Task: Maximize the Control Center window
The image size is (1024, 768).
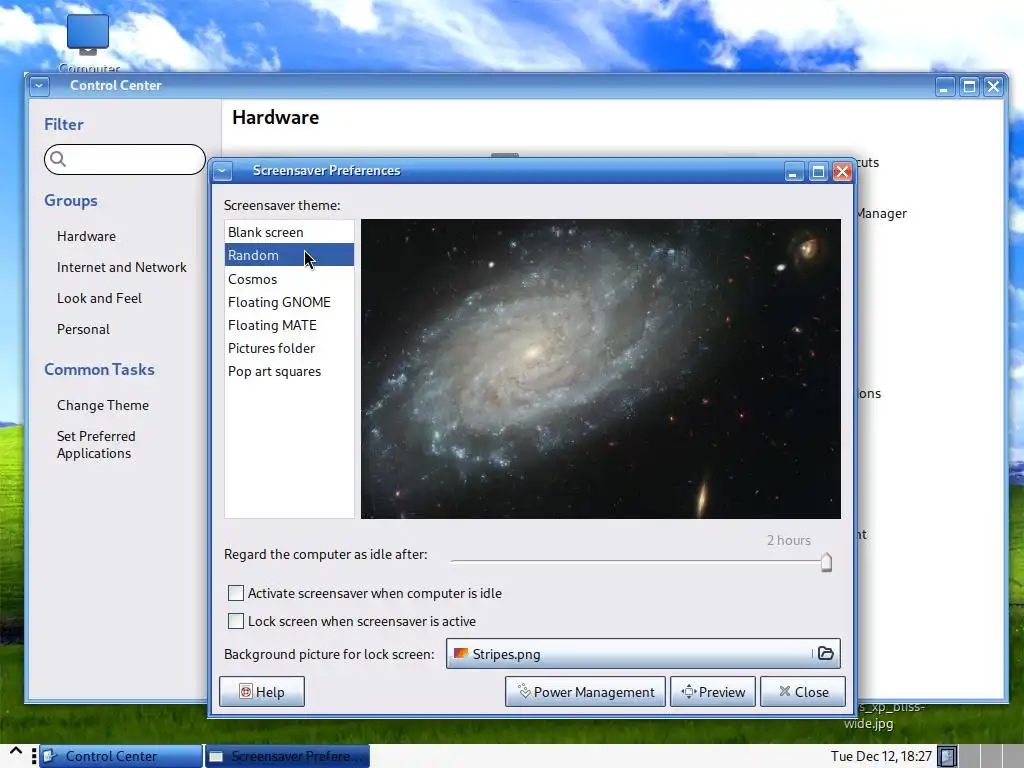Action: [x=969, y=86]
